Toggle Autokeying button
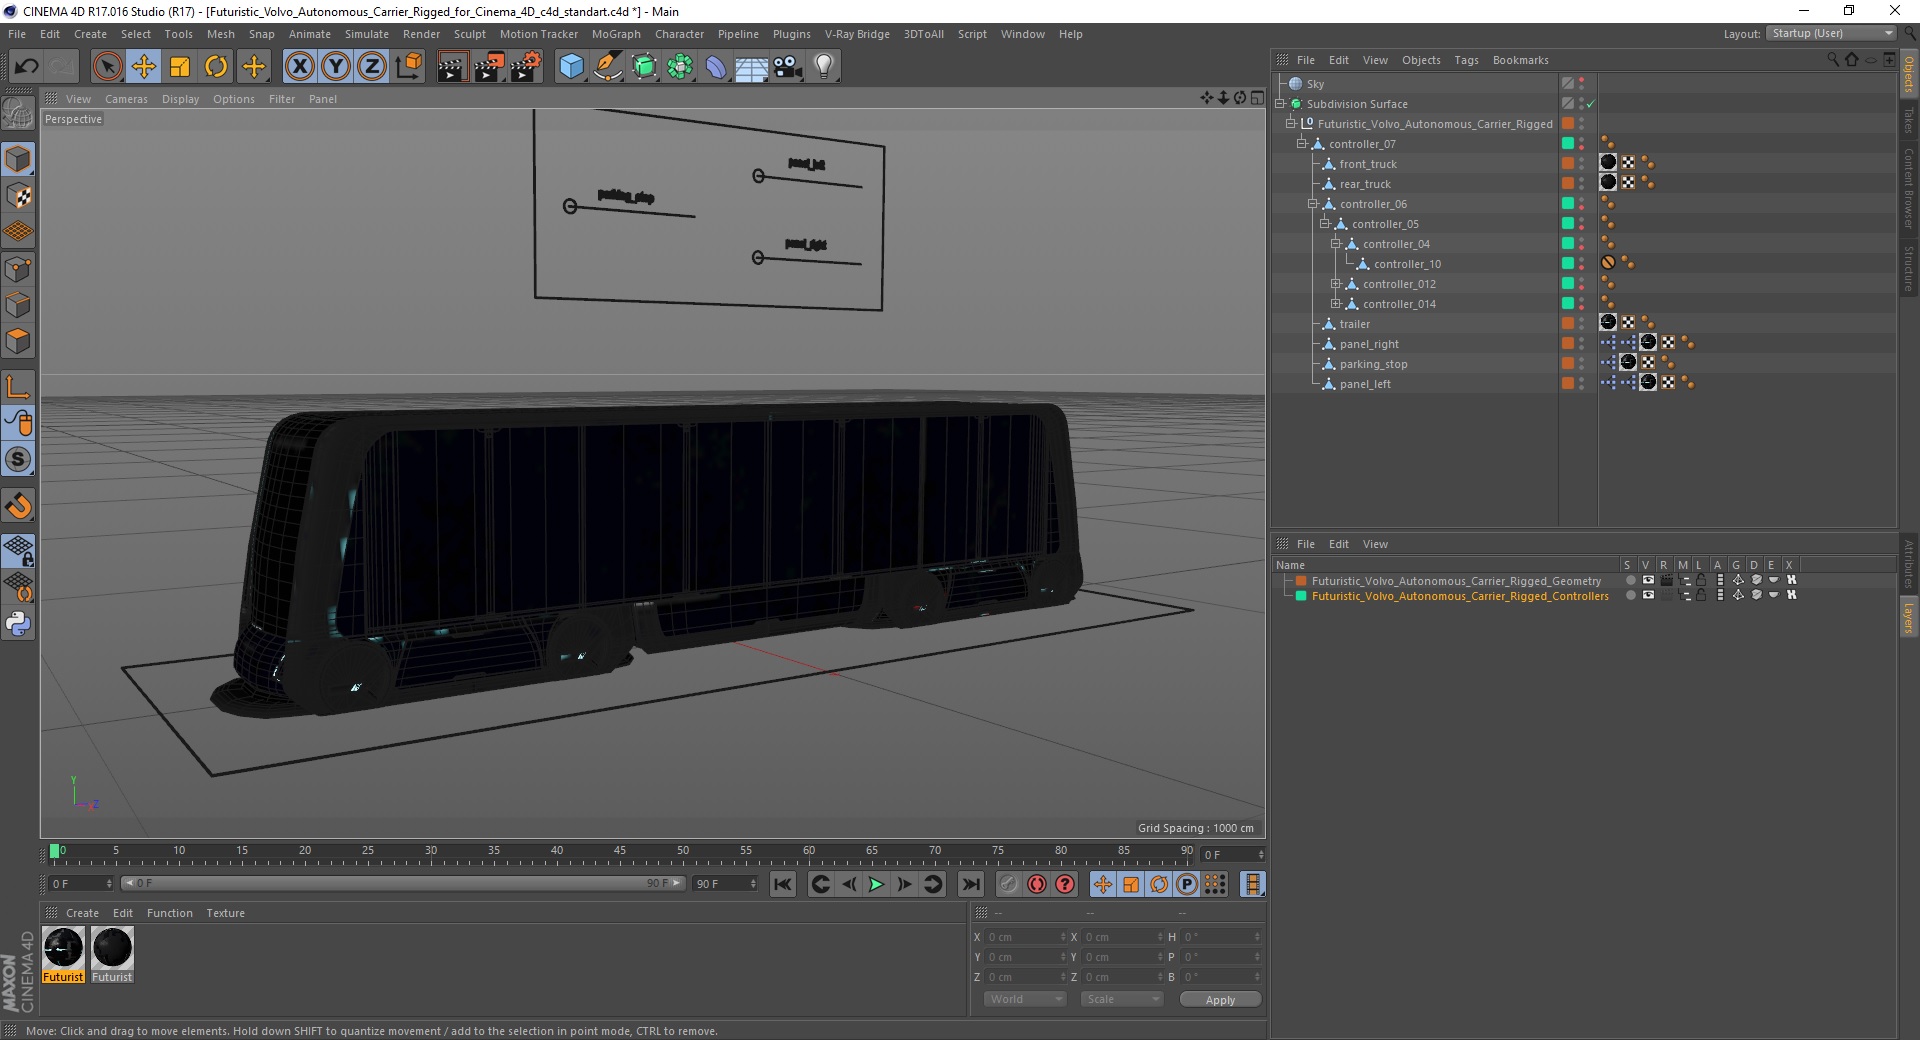This screenshot has height=1040, width=1920. 1037,884
